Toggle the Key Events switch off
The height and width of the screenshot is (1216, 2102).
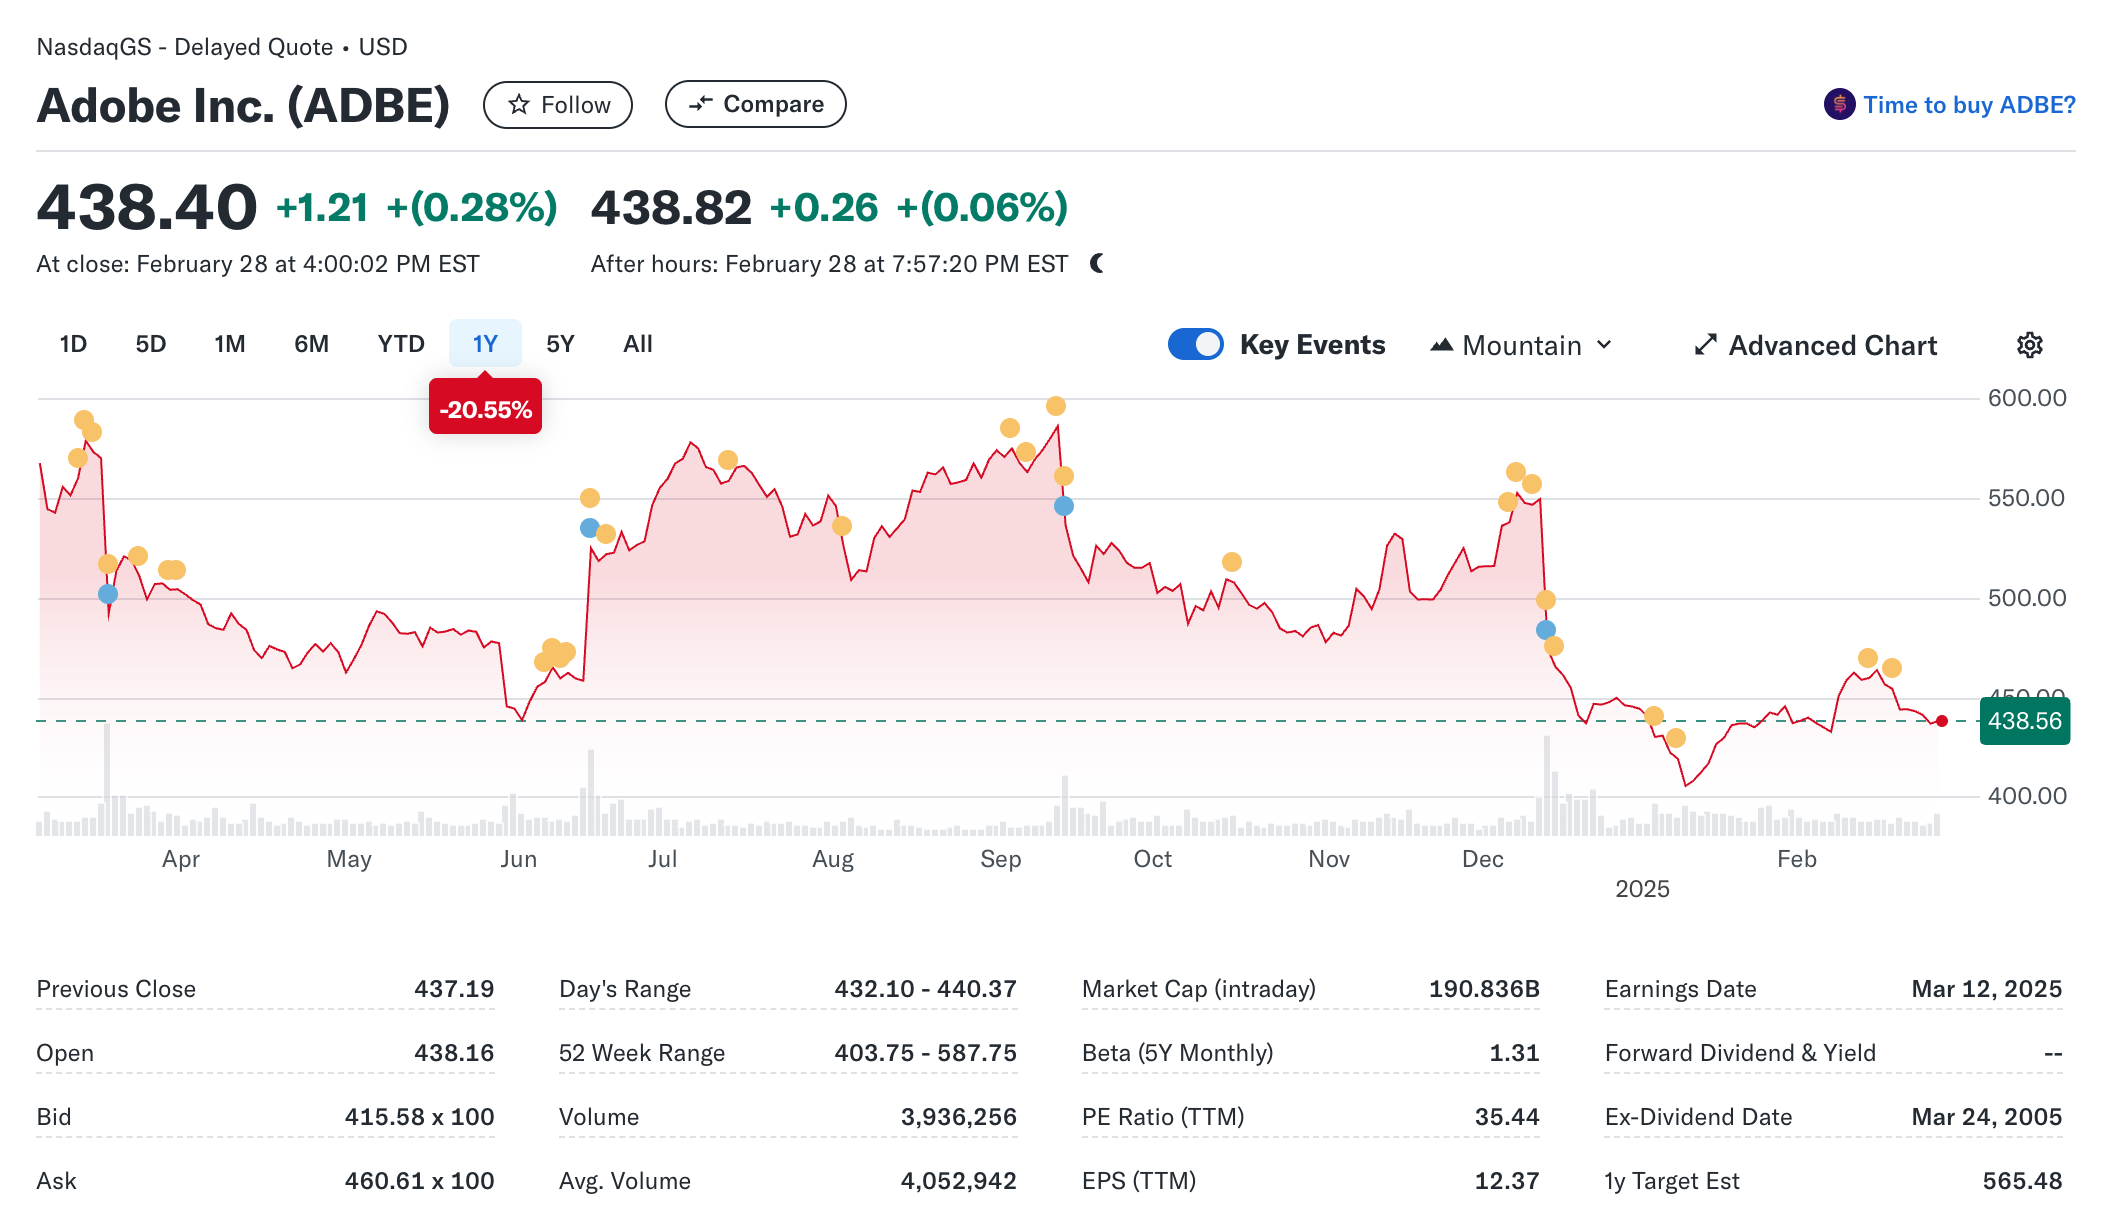1195,344
